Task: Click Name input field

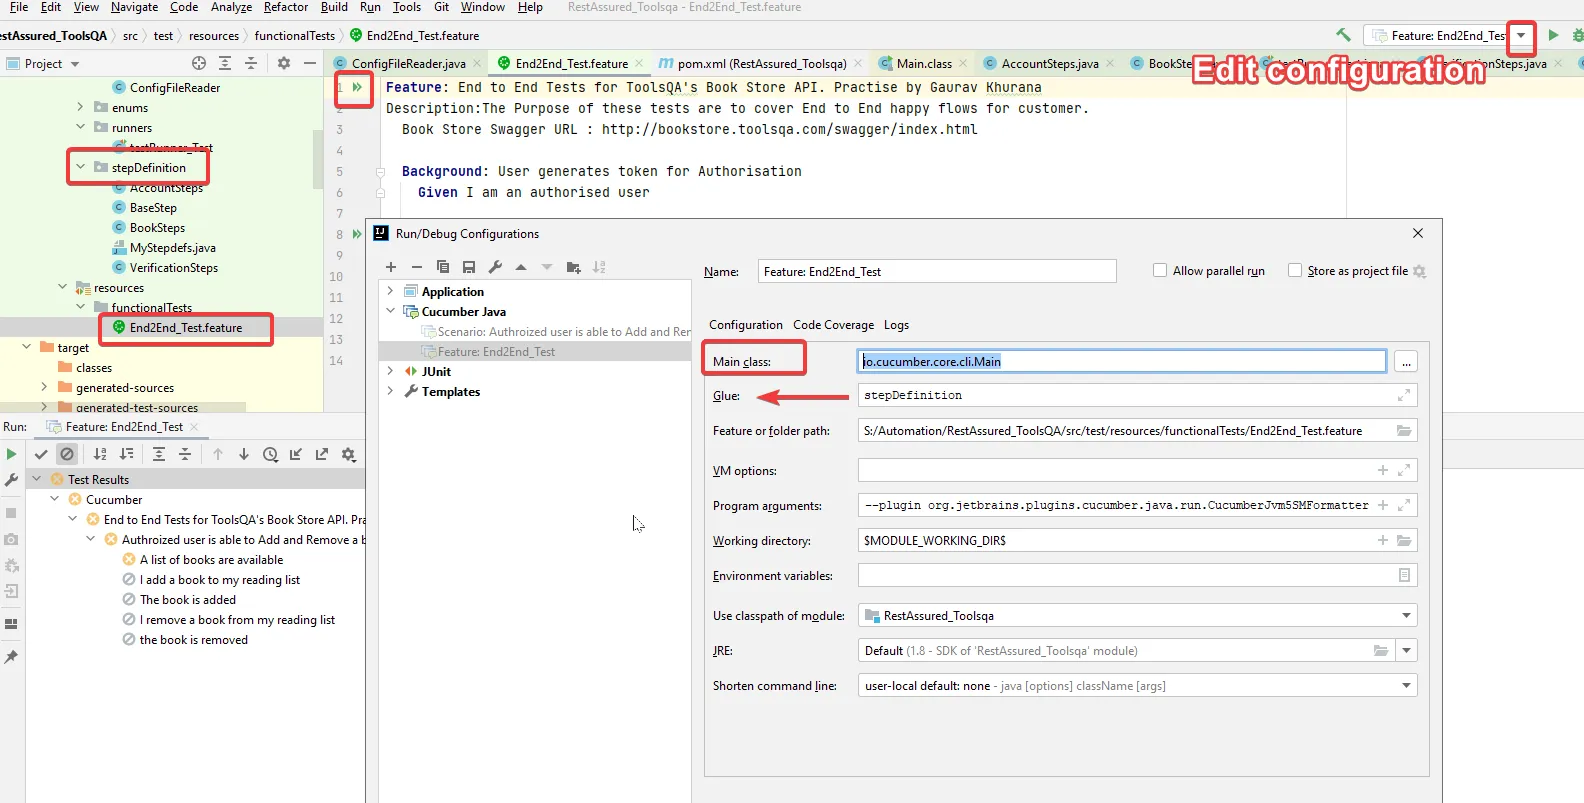Action: click(937, 271)
